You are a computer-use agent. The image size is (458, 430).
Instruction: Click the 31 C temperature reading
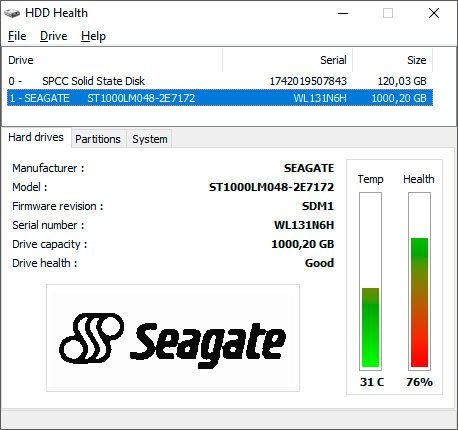372,382
